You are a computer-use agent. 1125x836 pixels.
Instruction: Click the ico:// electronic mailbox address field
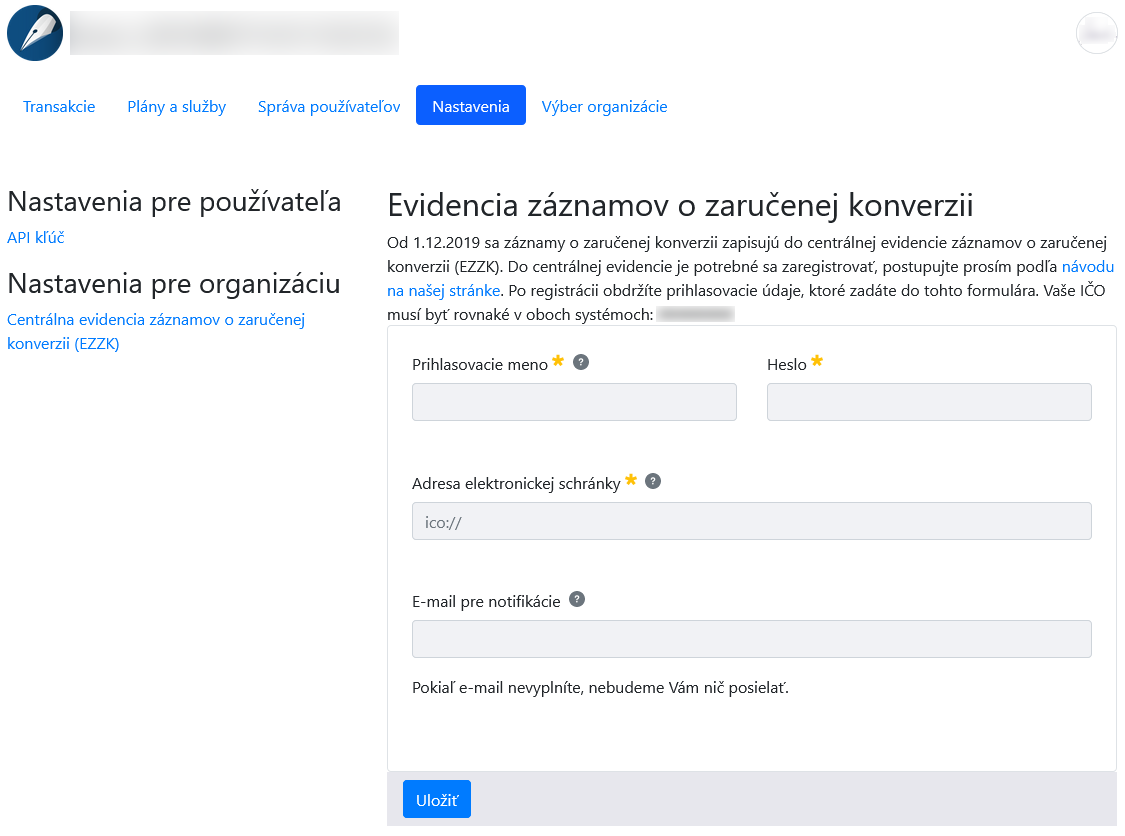point(751,521)
